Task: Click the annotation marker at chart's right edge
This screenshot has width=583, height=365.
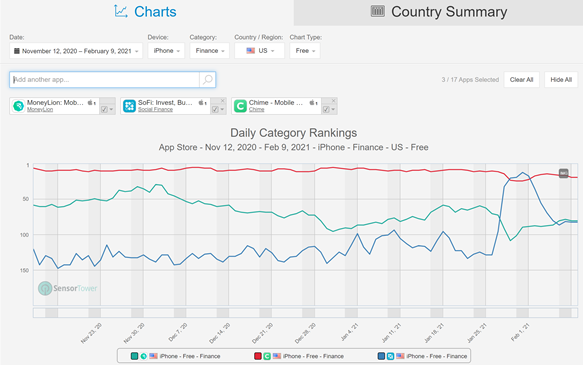Action: point(564,173)
